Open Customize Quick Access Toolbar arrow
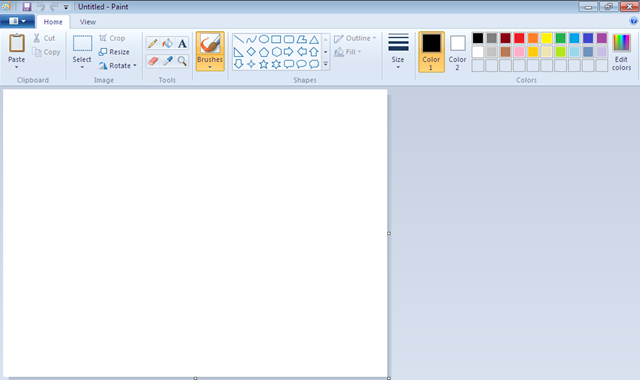Image resolution: width=640 pixels, height=380 pixels. 66,7
